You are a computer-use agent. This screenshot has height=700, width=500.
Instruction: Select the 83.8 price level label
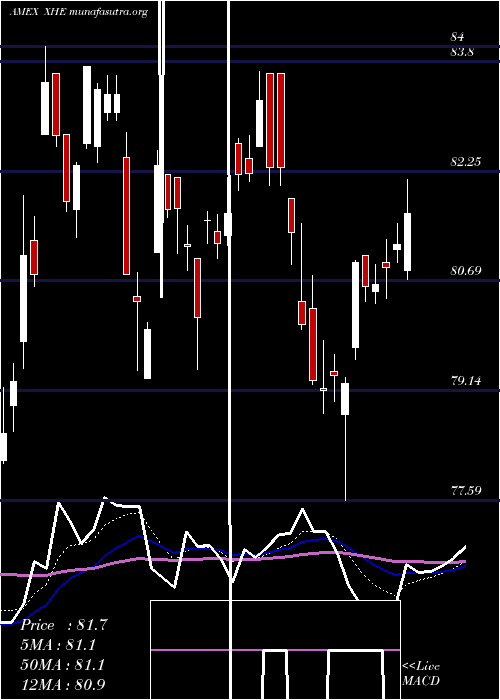(x=462, y=52)
